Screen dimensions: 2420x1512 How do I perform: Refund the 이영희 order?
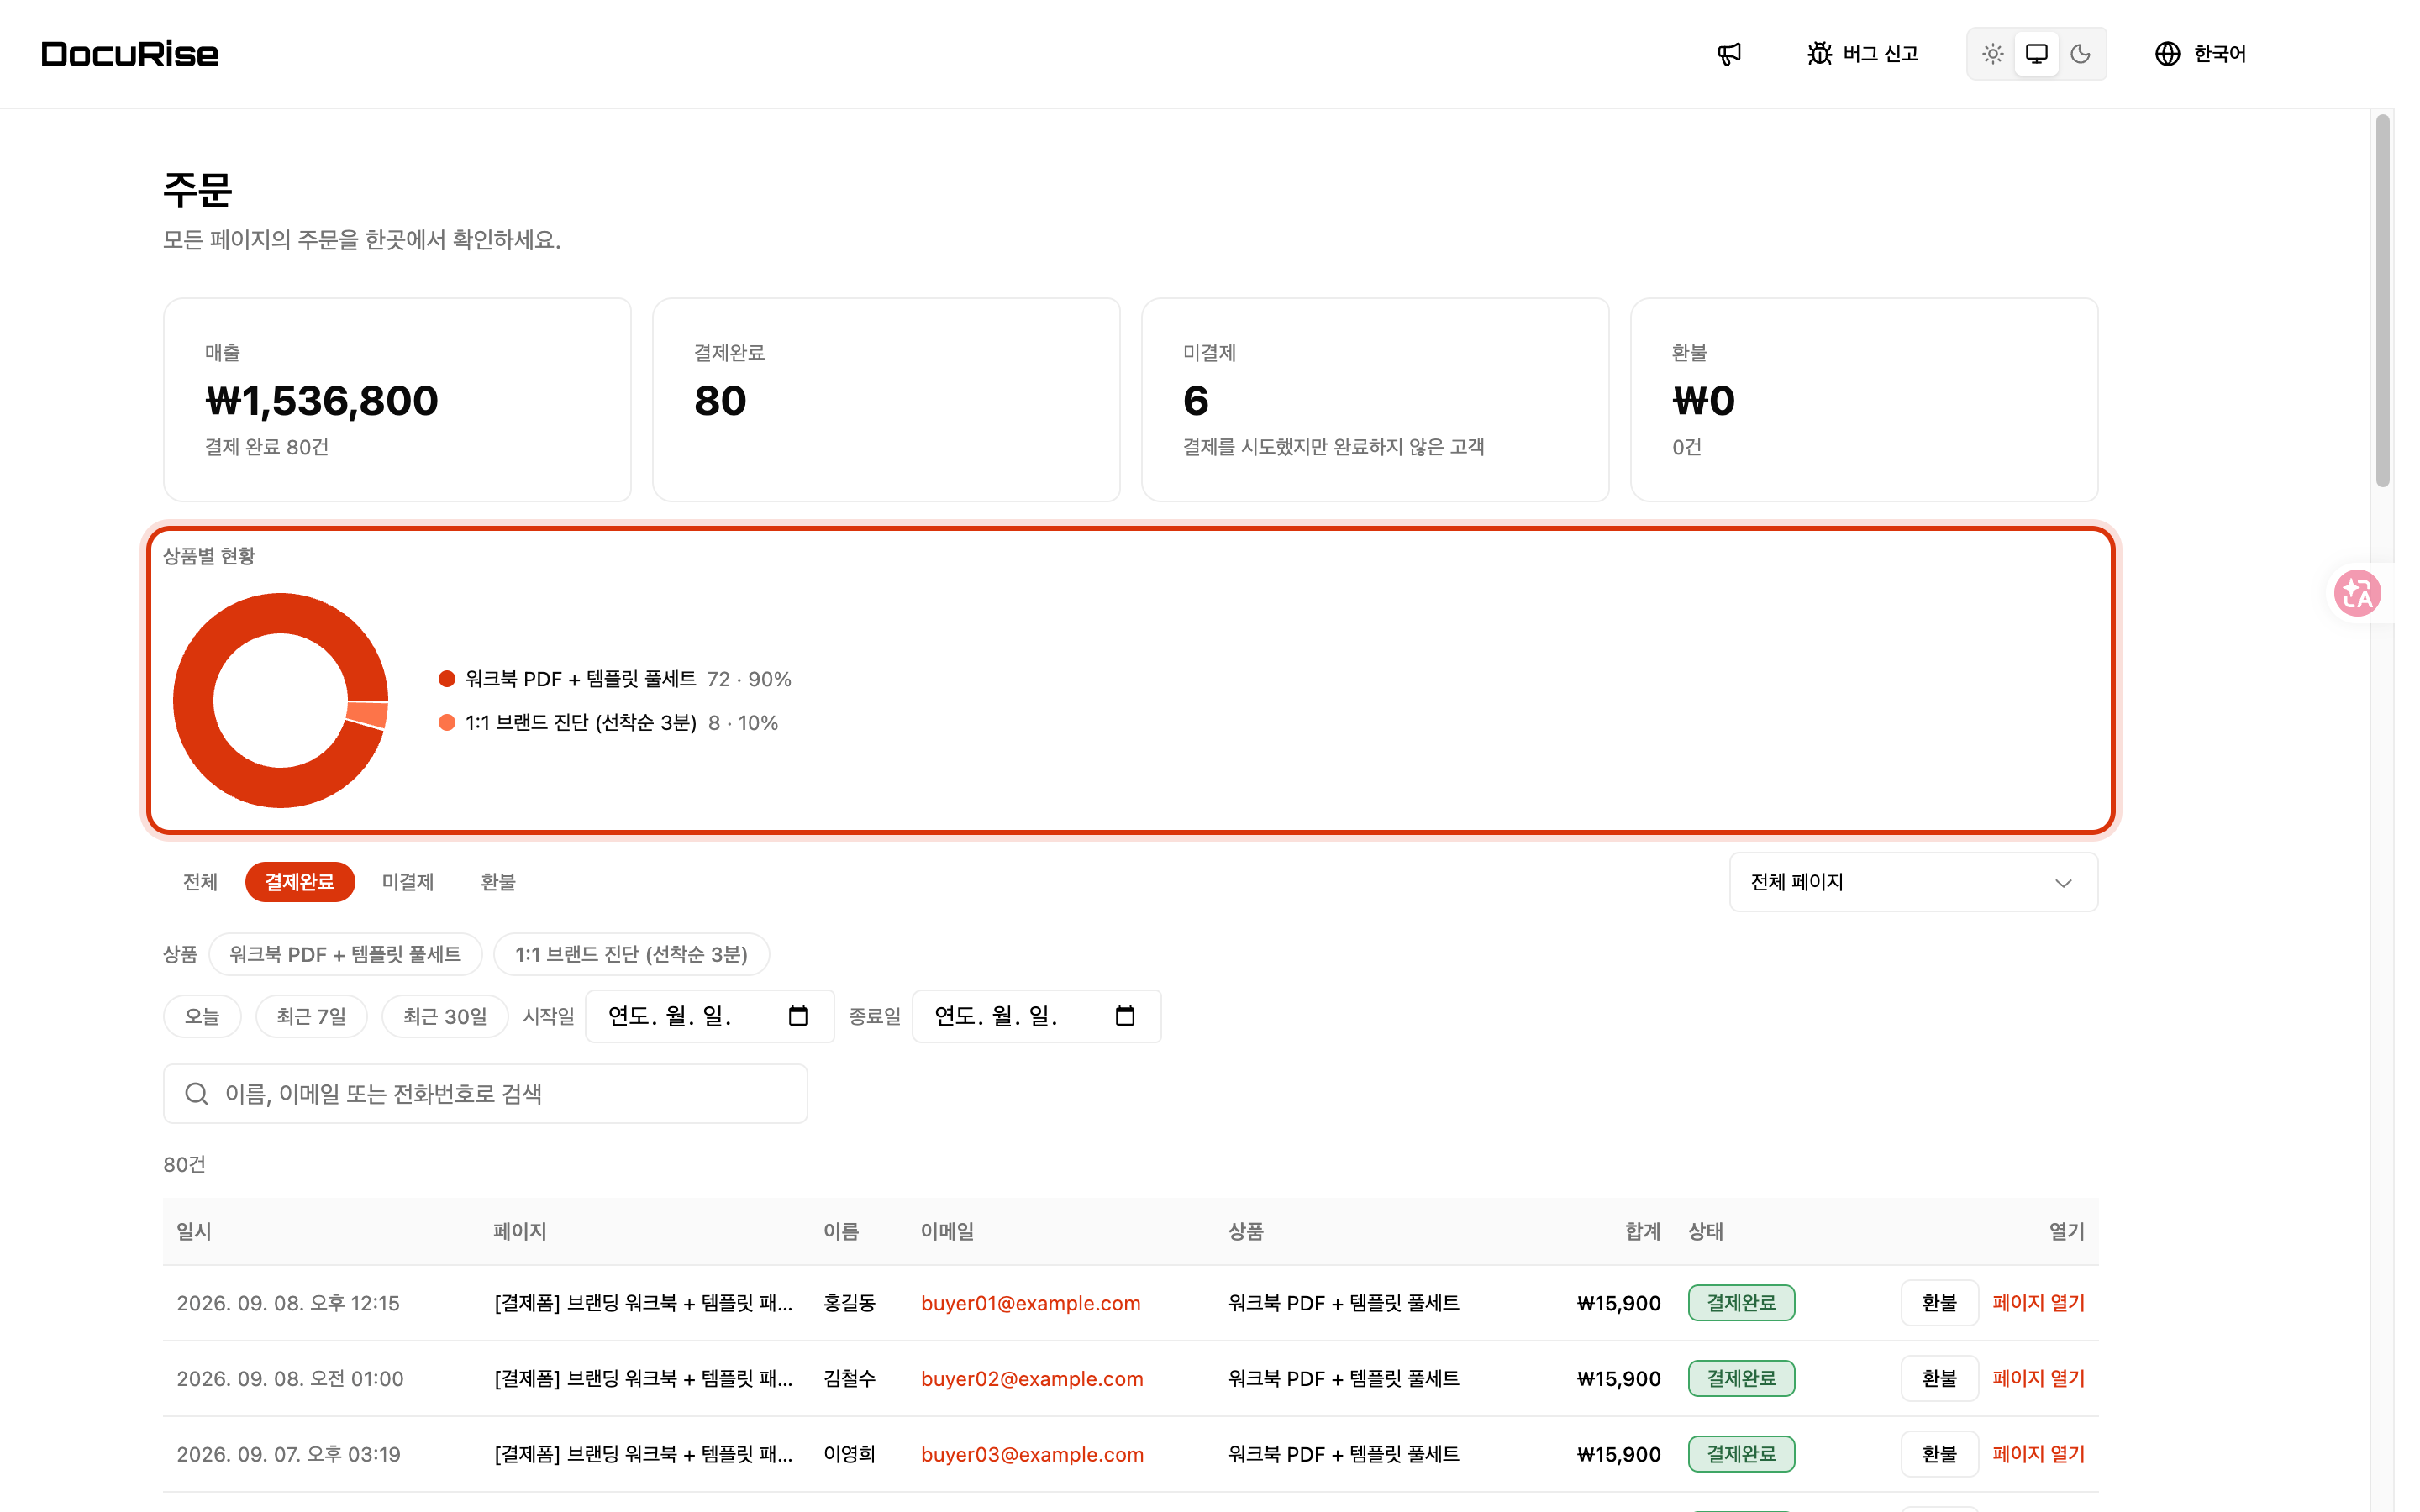1939,1454
